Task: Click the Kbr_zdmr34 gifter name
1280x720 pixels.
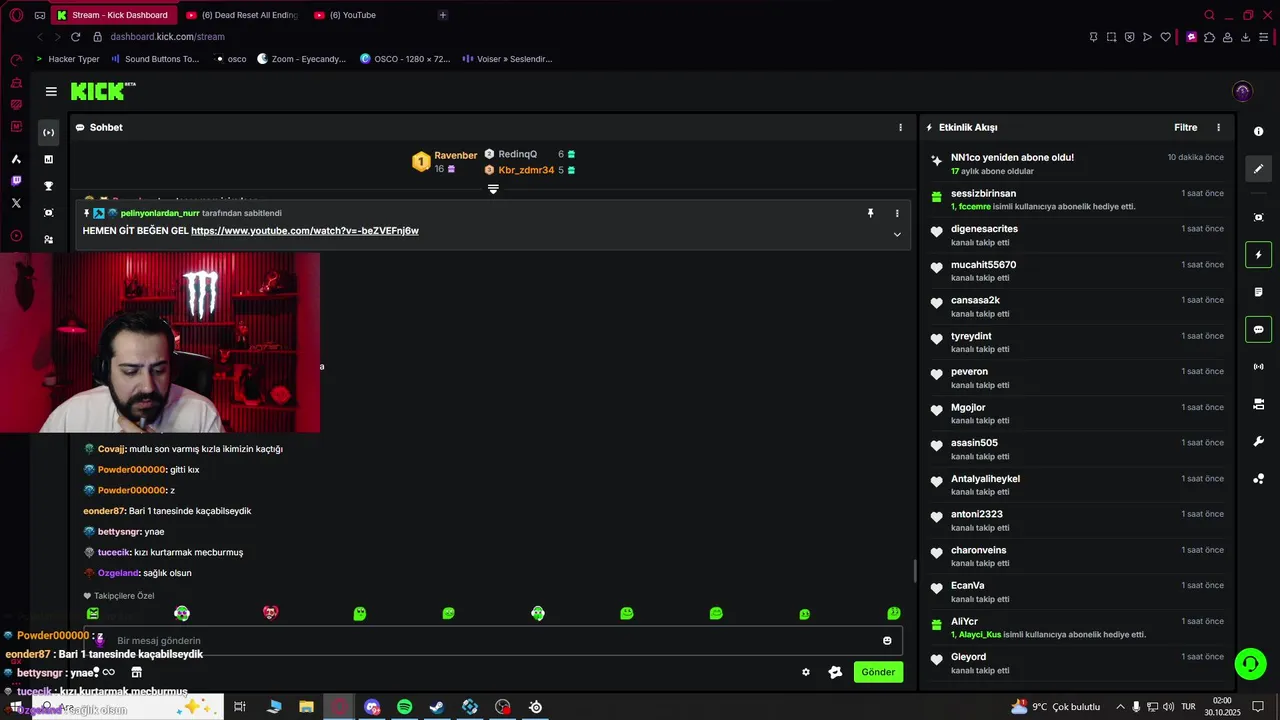Action: point(526,170)
